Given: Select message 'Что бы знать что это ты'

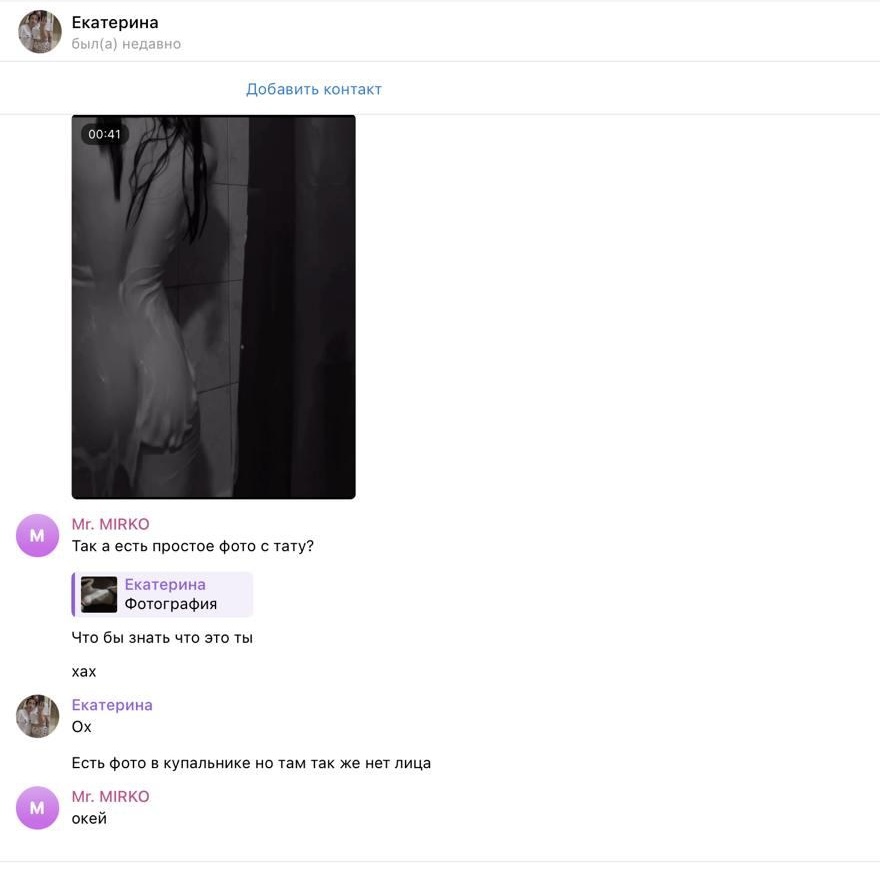Looking at the screenshot, I should coord(162,638).
